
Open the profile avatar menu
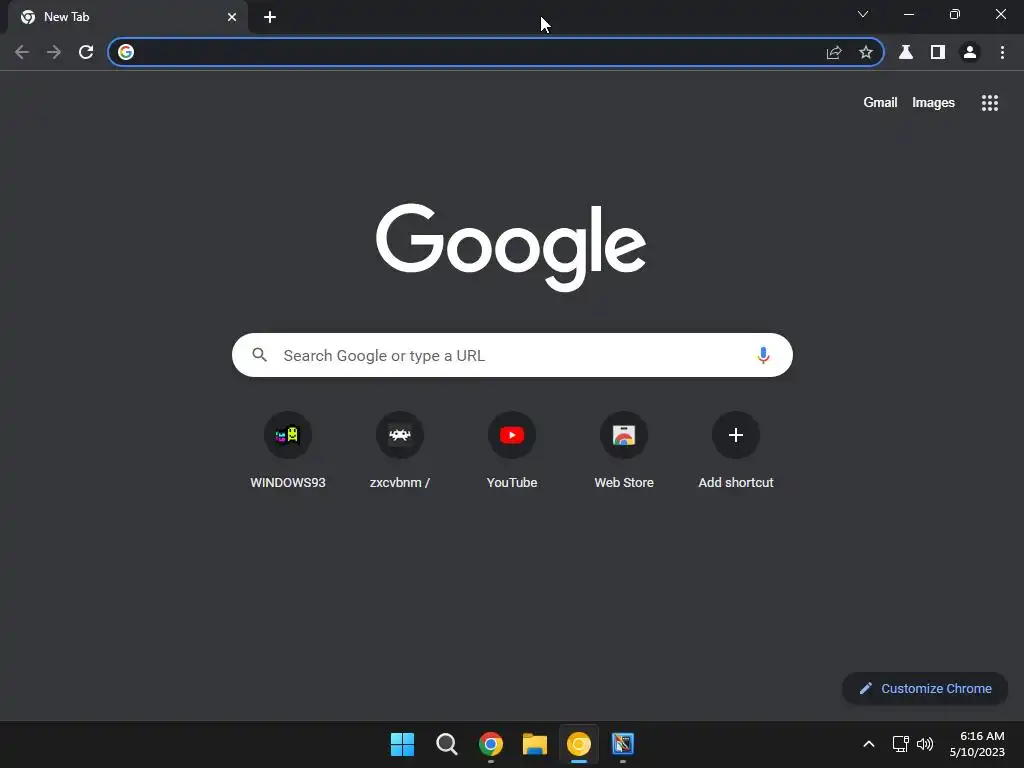click(970, 52)
